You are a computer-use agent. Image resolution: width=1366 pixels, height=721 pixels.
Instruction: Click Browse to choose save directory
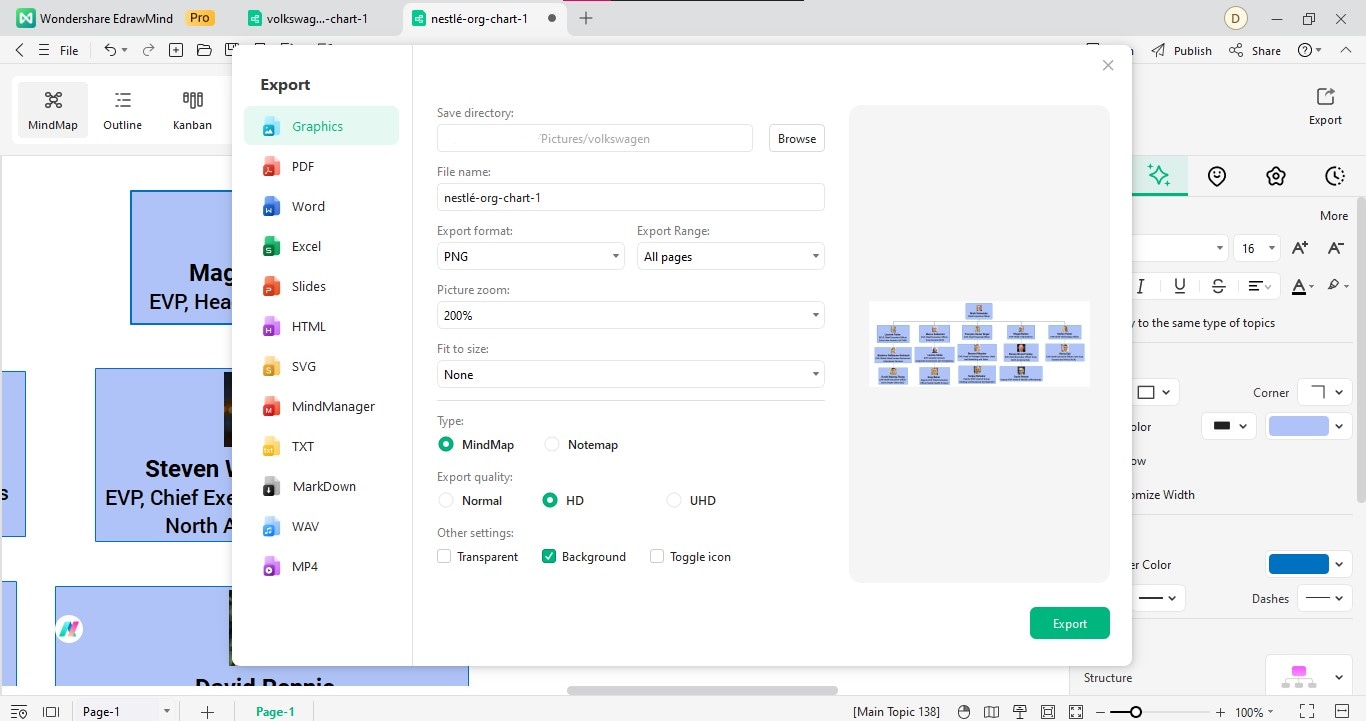coord(797,138)
